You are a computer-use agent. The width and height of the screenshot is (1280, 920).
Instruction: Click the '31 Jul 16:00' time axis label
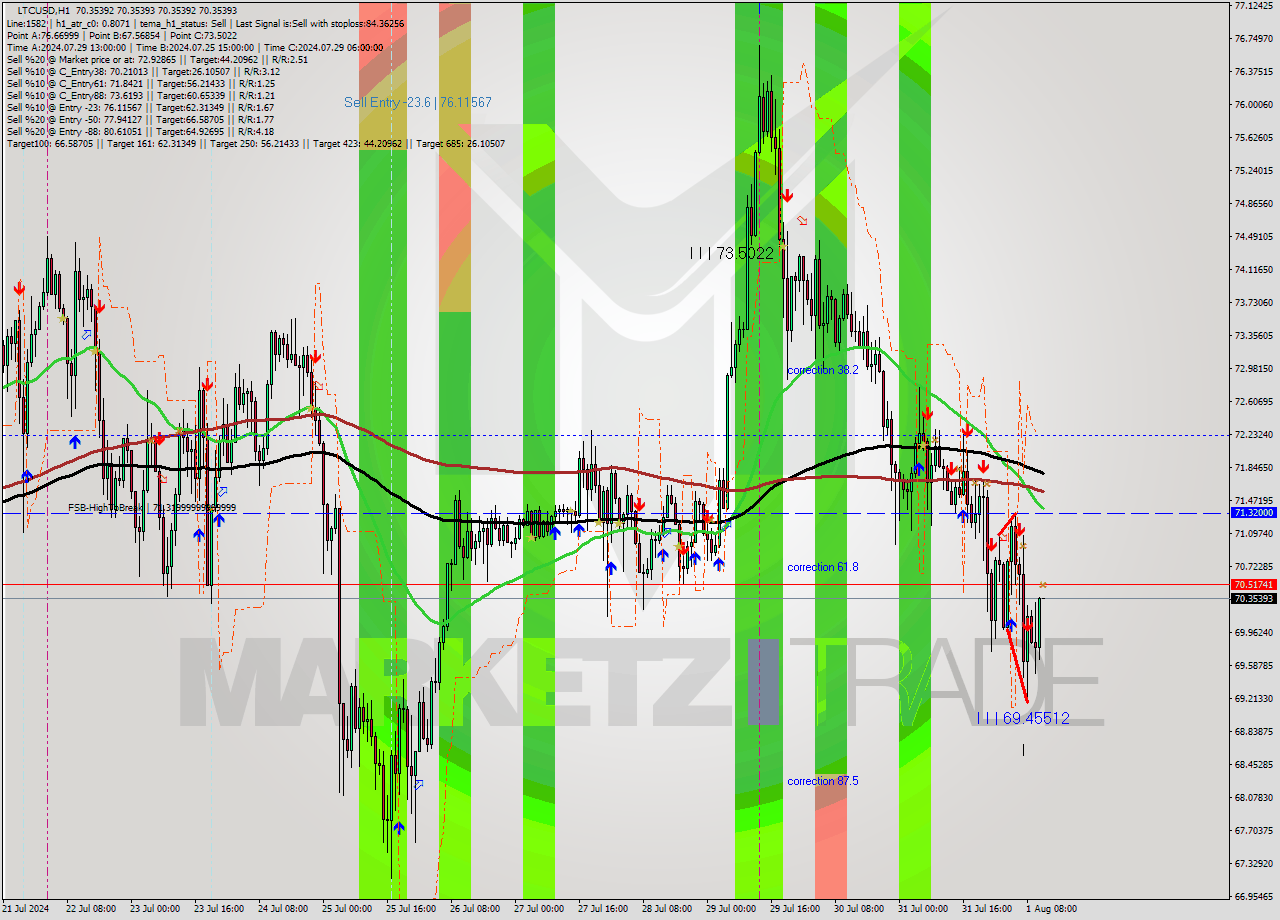(x=987, y=909)
